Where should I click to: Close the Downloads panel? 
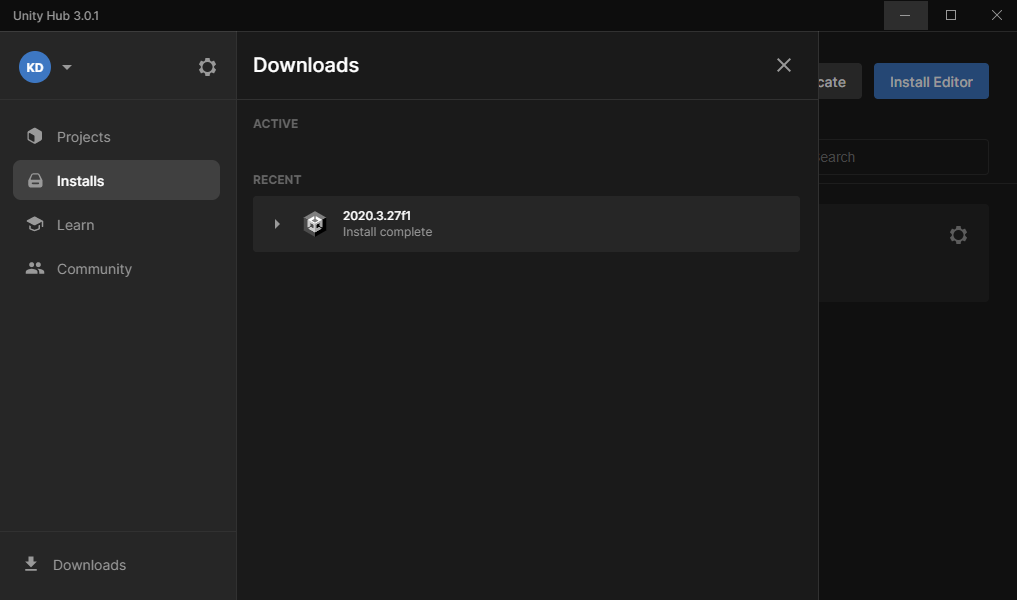784,65
